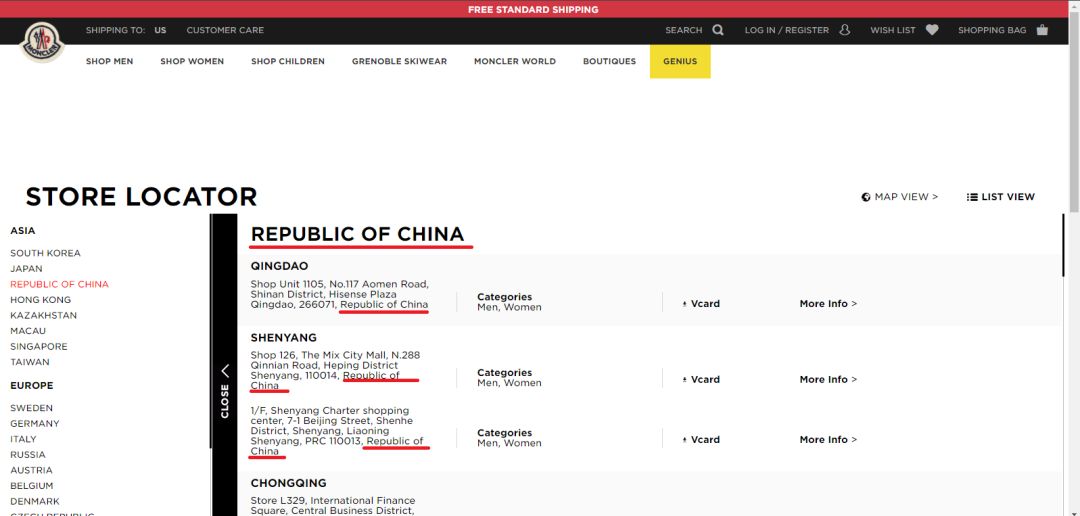
Task: Expand More Info for Qingdao store
Action: [x=828, y=304]
